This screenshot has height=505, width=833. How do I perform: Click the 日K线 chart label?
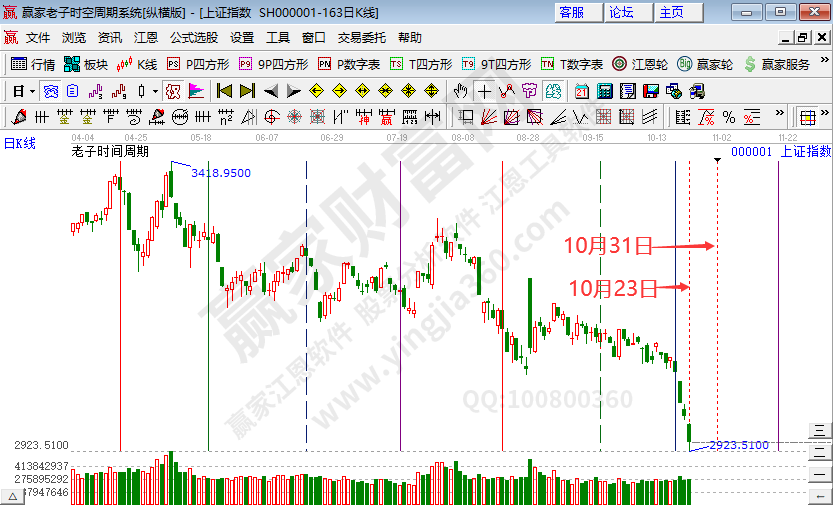point(20,144)
